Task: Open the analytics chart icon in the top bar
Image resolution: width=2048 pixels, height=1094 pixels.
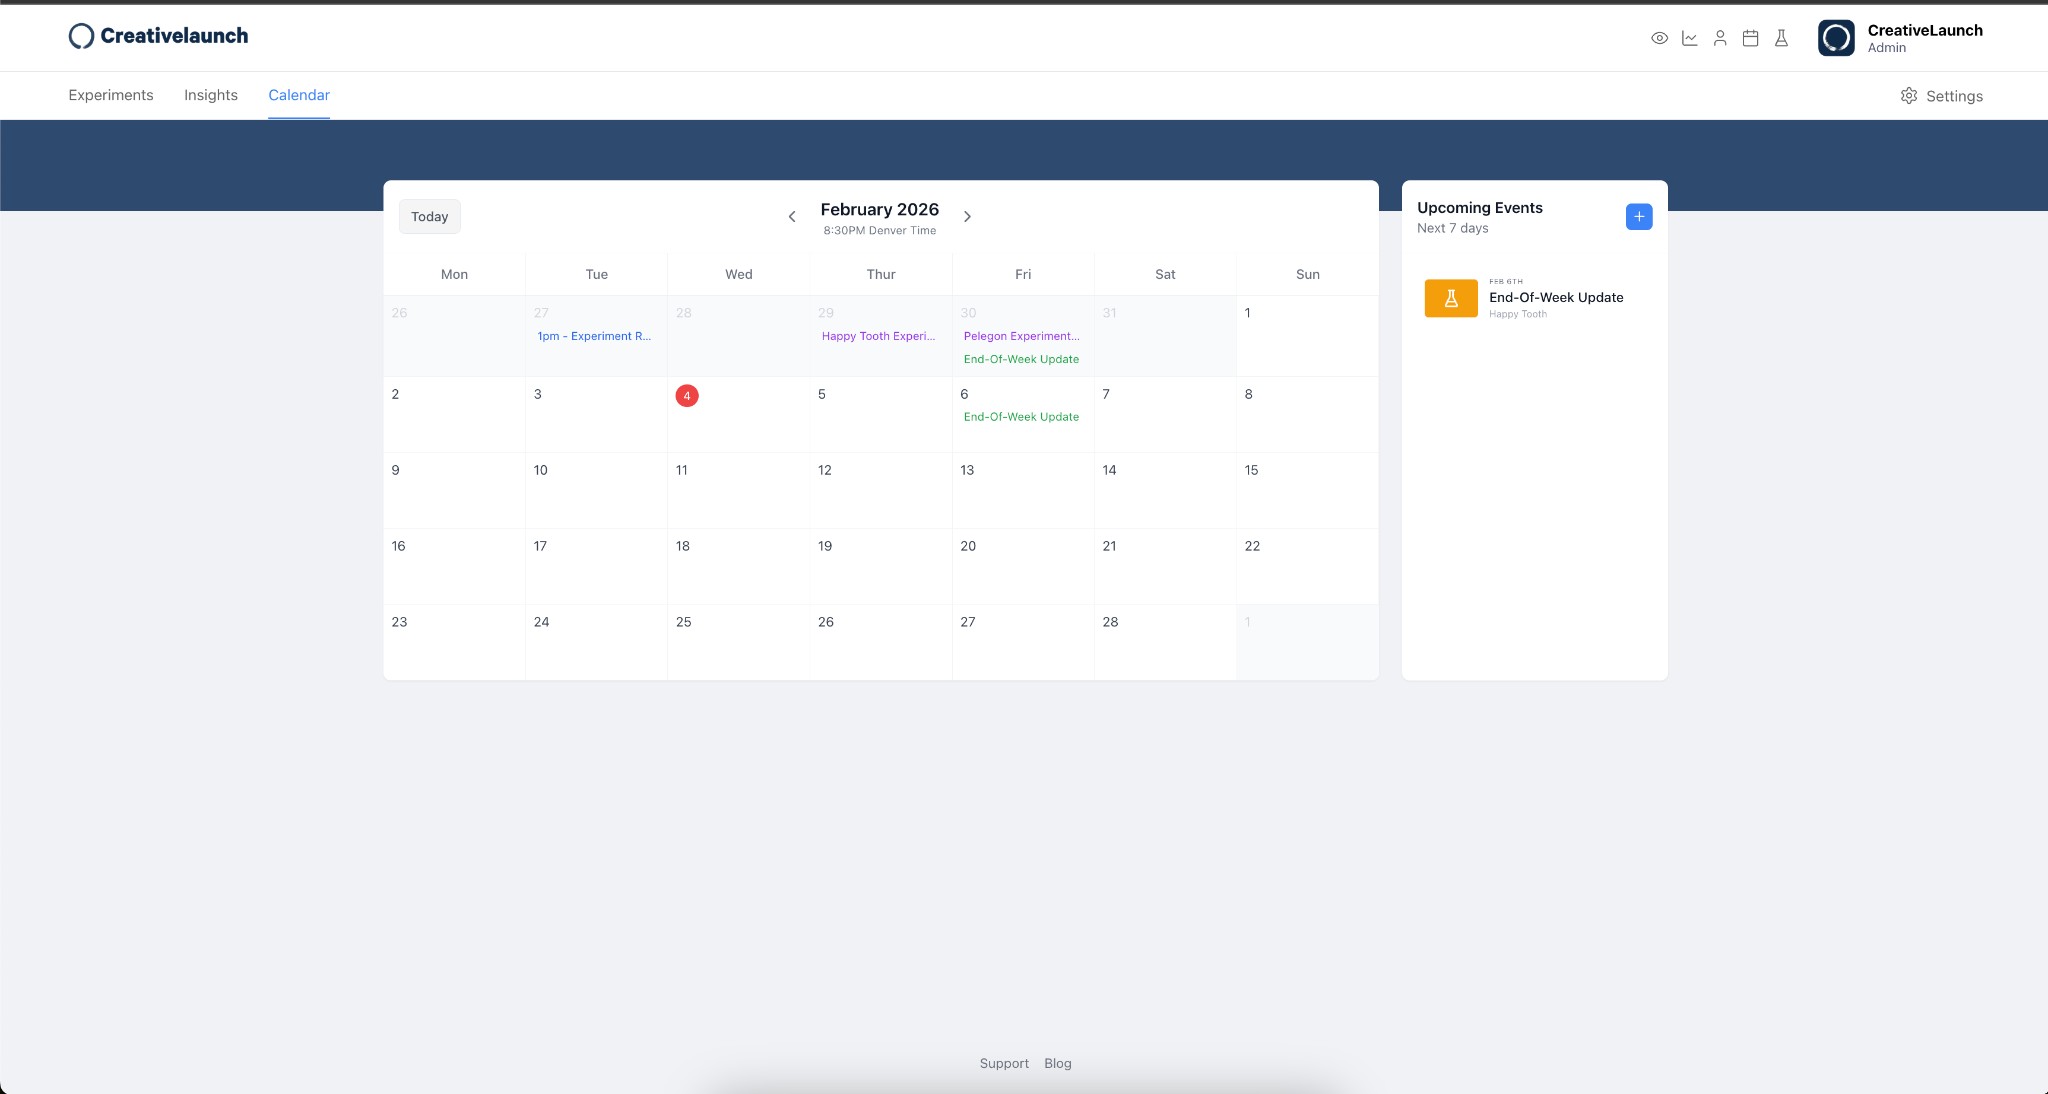Action: (x=1689, y=38)
